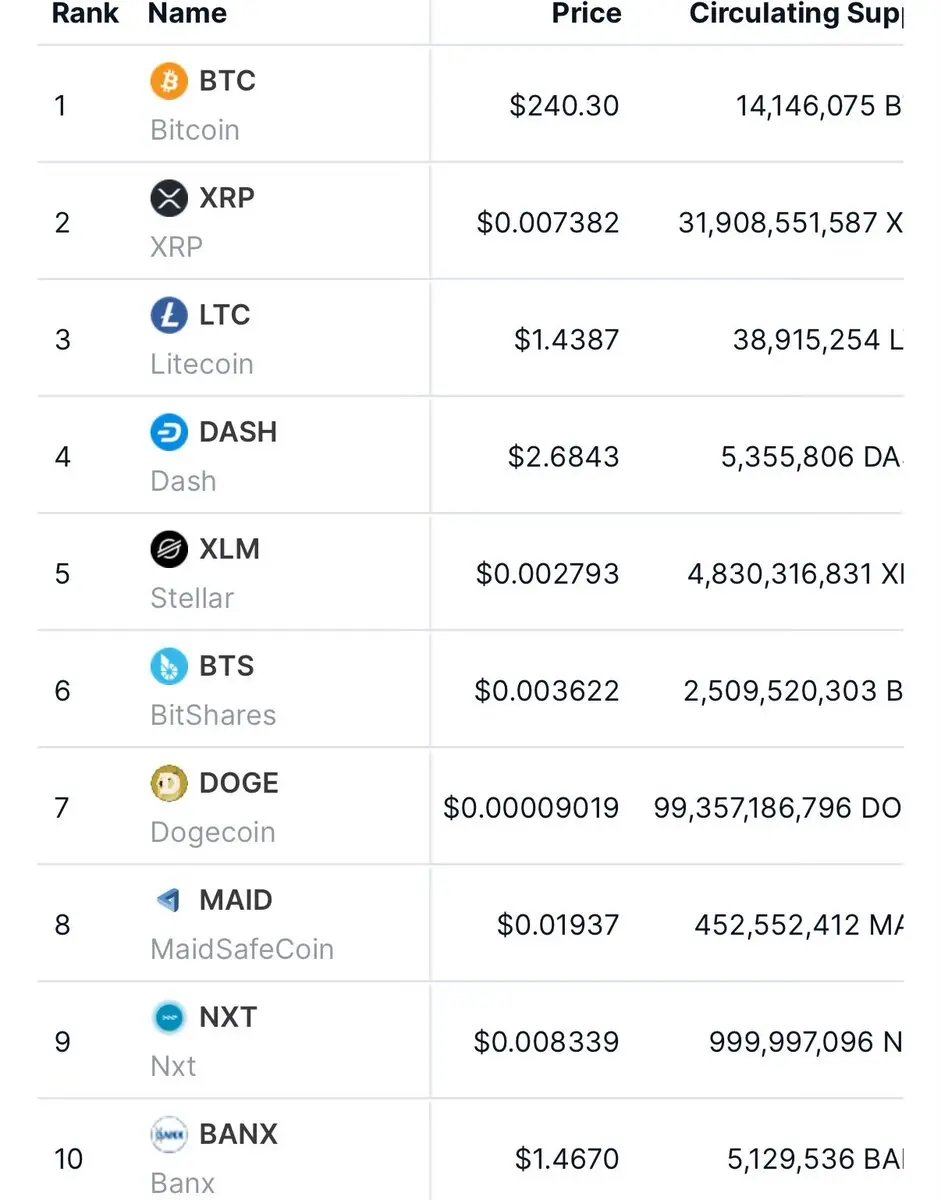The image size is (941, 1200).
Task: Click the Nxt round logo icon
Action: pyautogui.click(x=169, y=1017)
